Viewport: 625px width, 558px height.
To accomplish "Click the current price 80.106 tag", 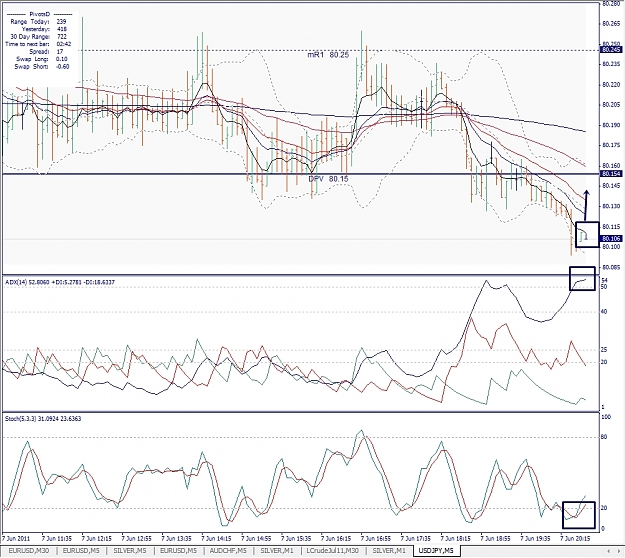I will 611,238.
